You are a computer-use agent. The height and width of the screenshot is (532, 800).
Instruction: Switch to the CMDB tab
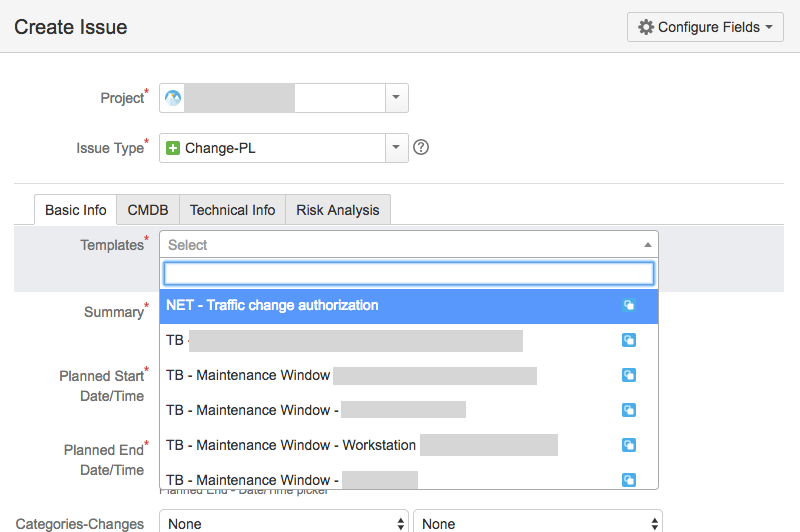click(x=148, y=210)
